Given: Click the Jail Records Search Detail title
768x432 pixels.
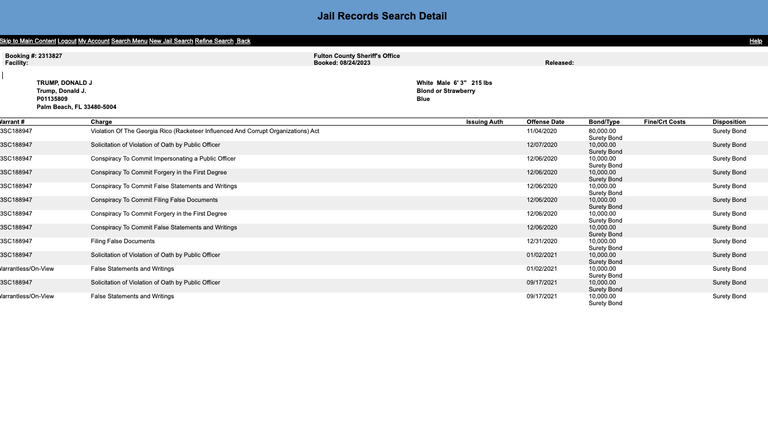Looking at the screenshot, I should click(x=382, y=16).
